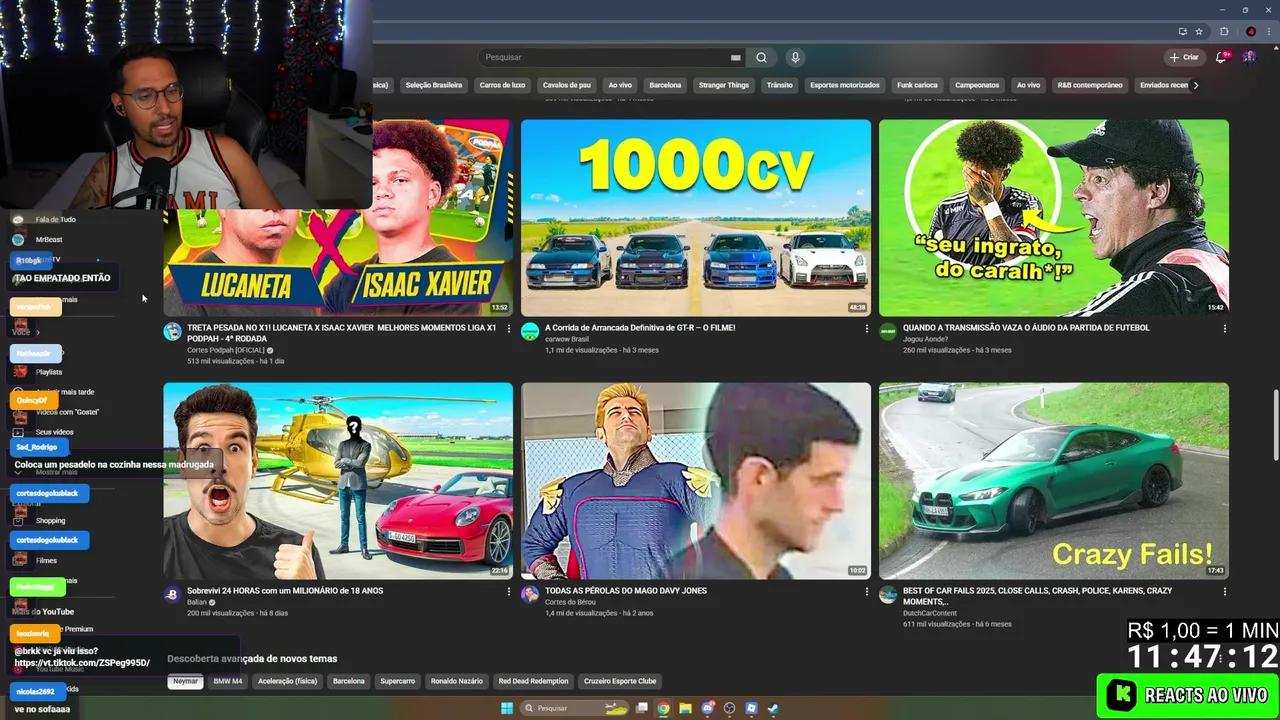Open title TODAS AS PÉROLAS DO MAGO DAVY JONES
The width and height of the screenshot is (1280, 720).
click(x=626, y=591)
